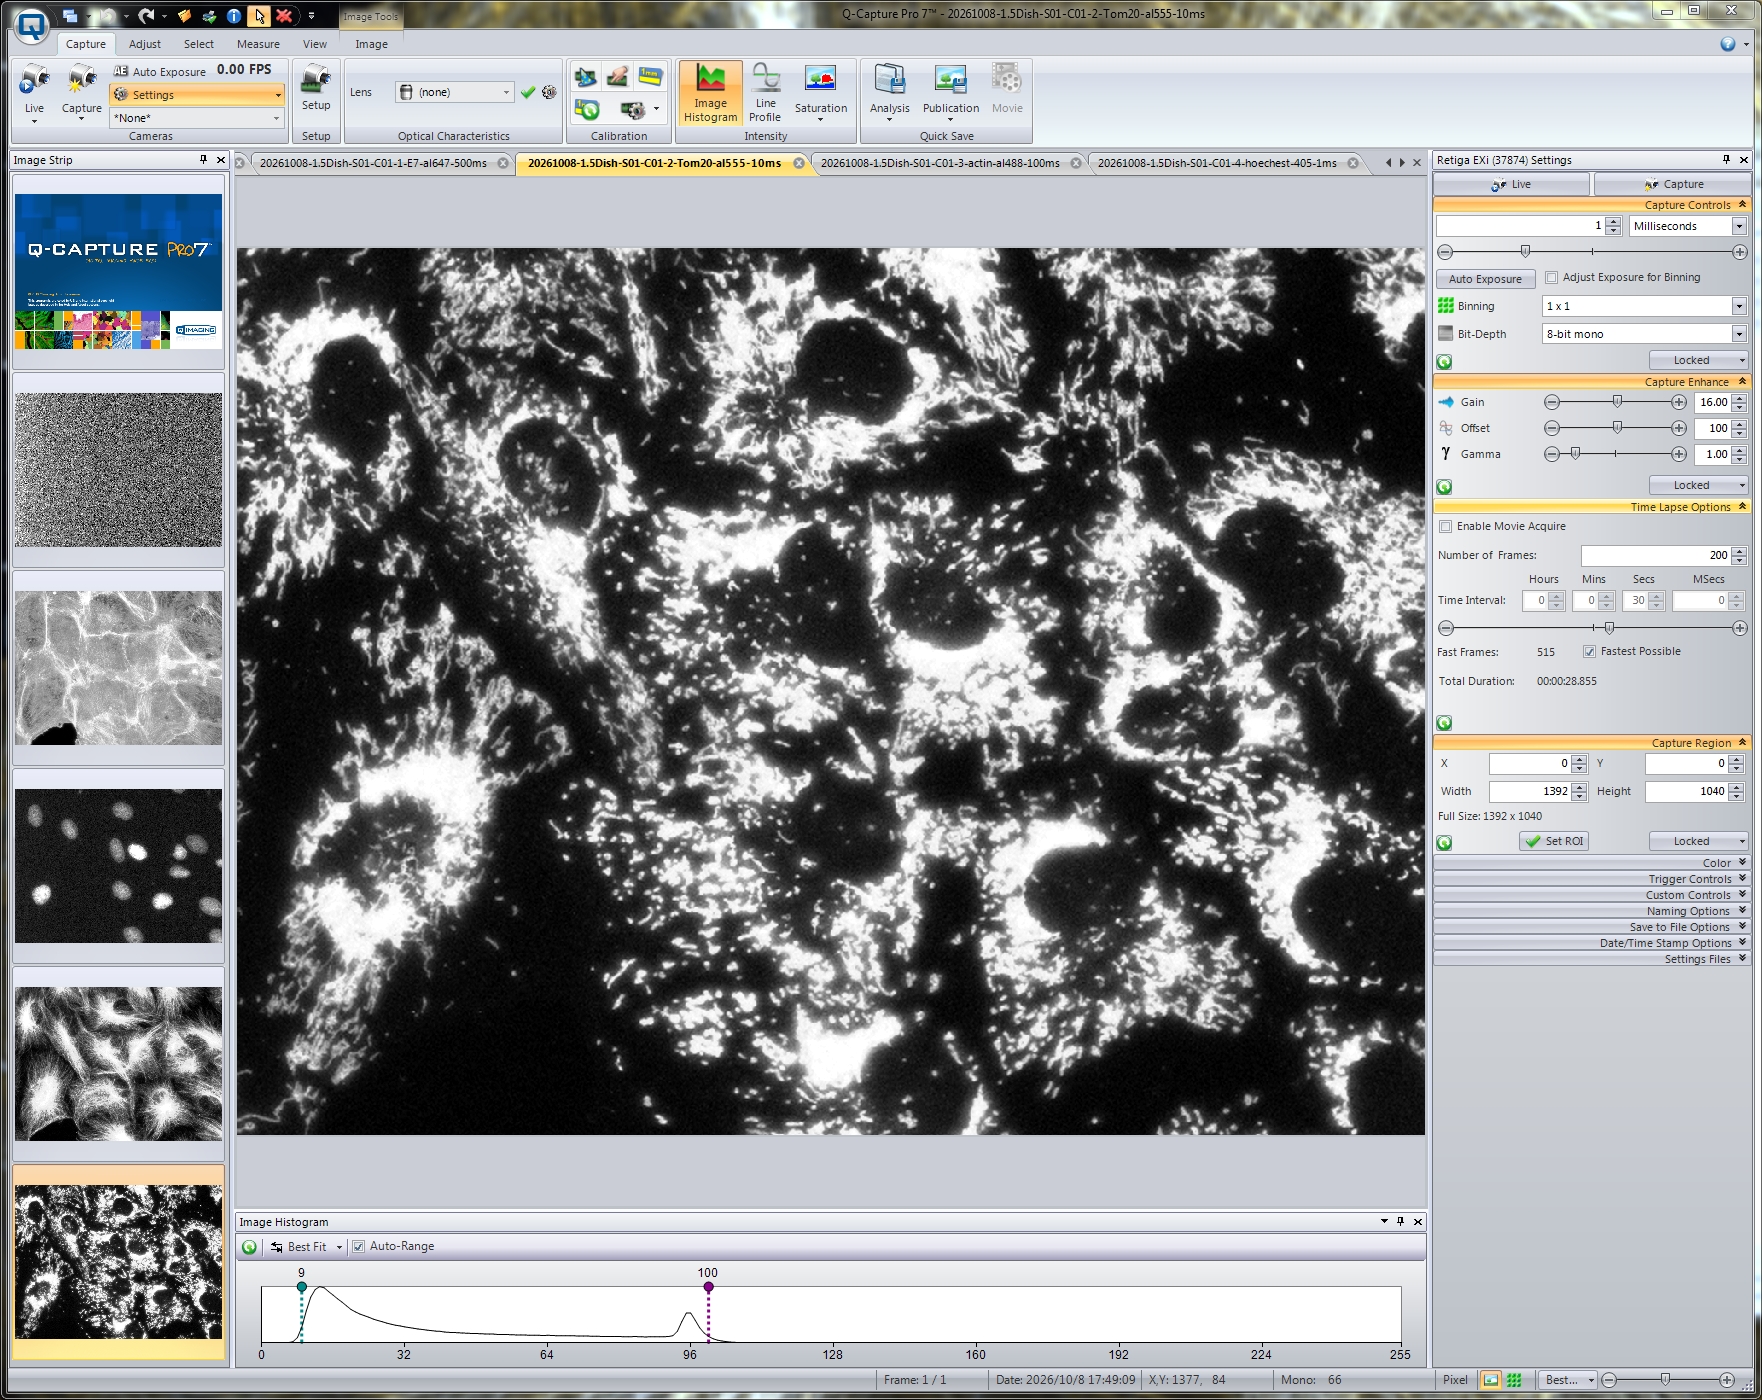This screenshot has height=1400, width=1762.
Task: Click the Gain slider handle
Action: (1617, 401)
